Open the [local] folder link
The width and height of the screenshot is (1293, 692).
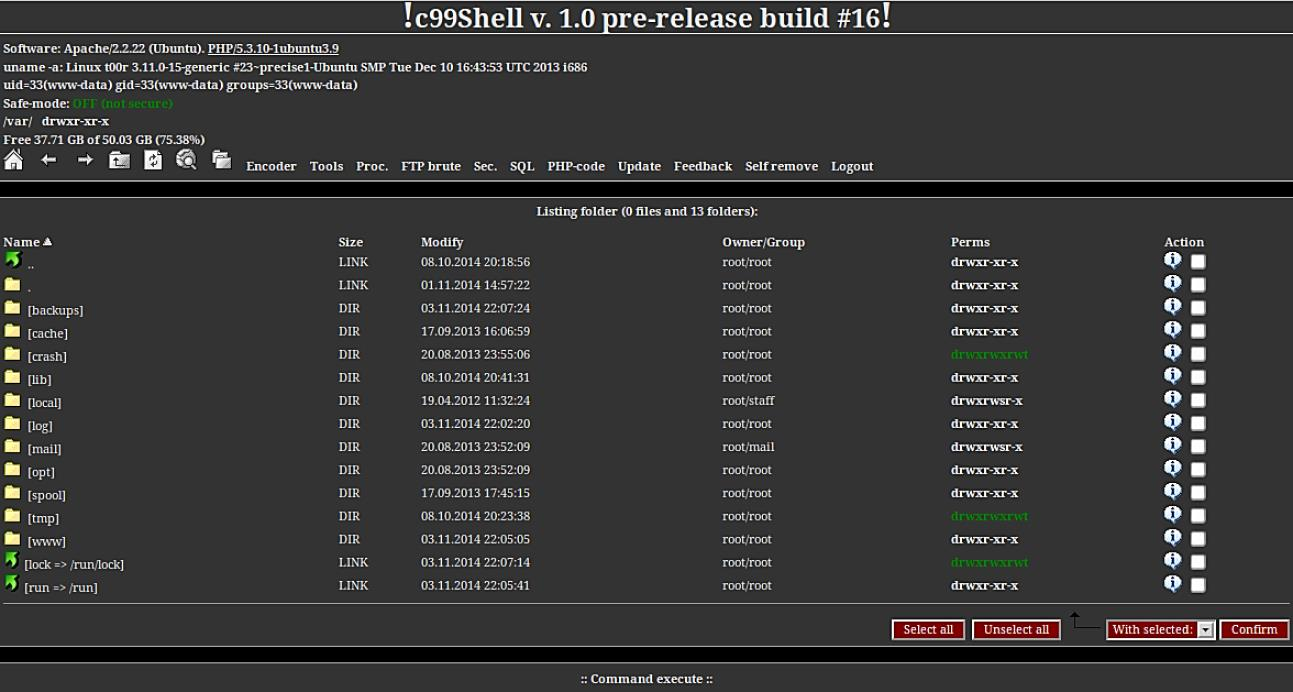tap(44, 402)
